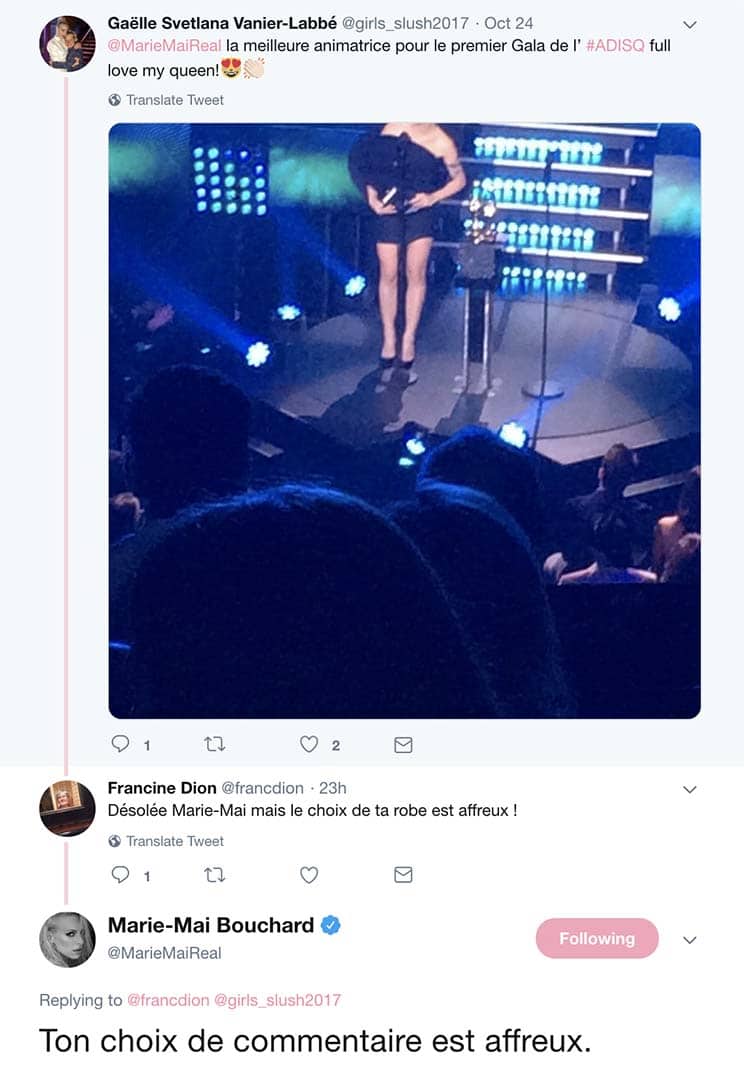Reply to Gaëlle's tweet via comment icon

(x=120, y=744)
